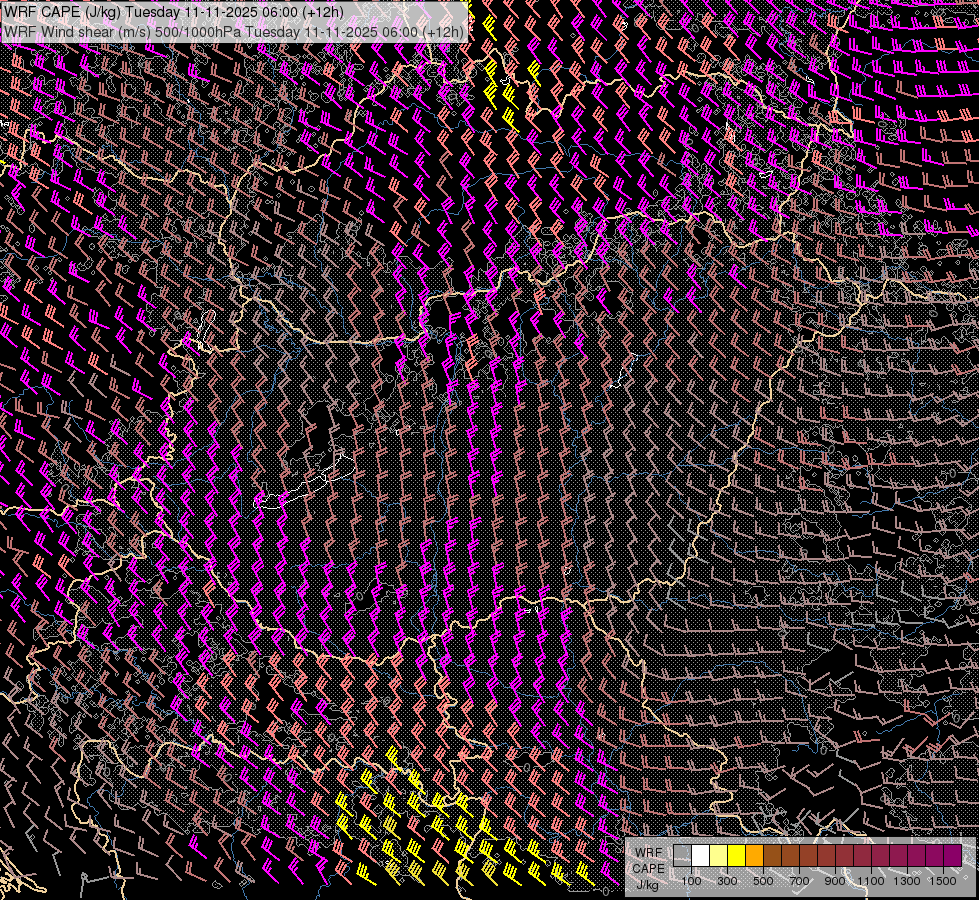Click the 700 legend value
This screenshot has width=979, height=900.
pyautogui.click(x=799, y=881)
